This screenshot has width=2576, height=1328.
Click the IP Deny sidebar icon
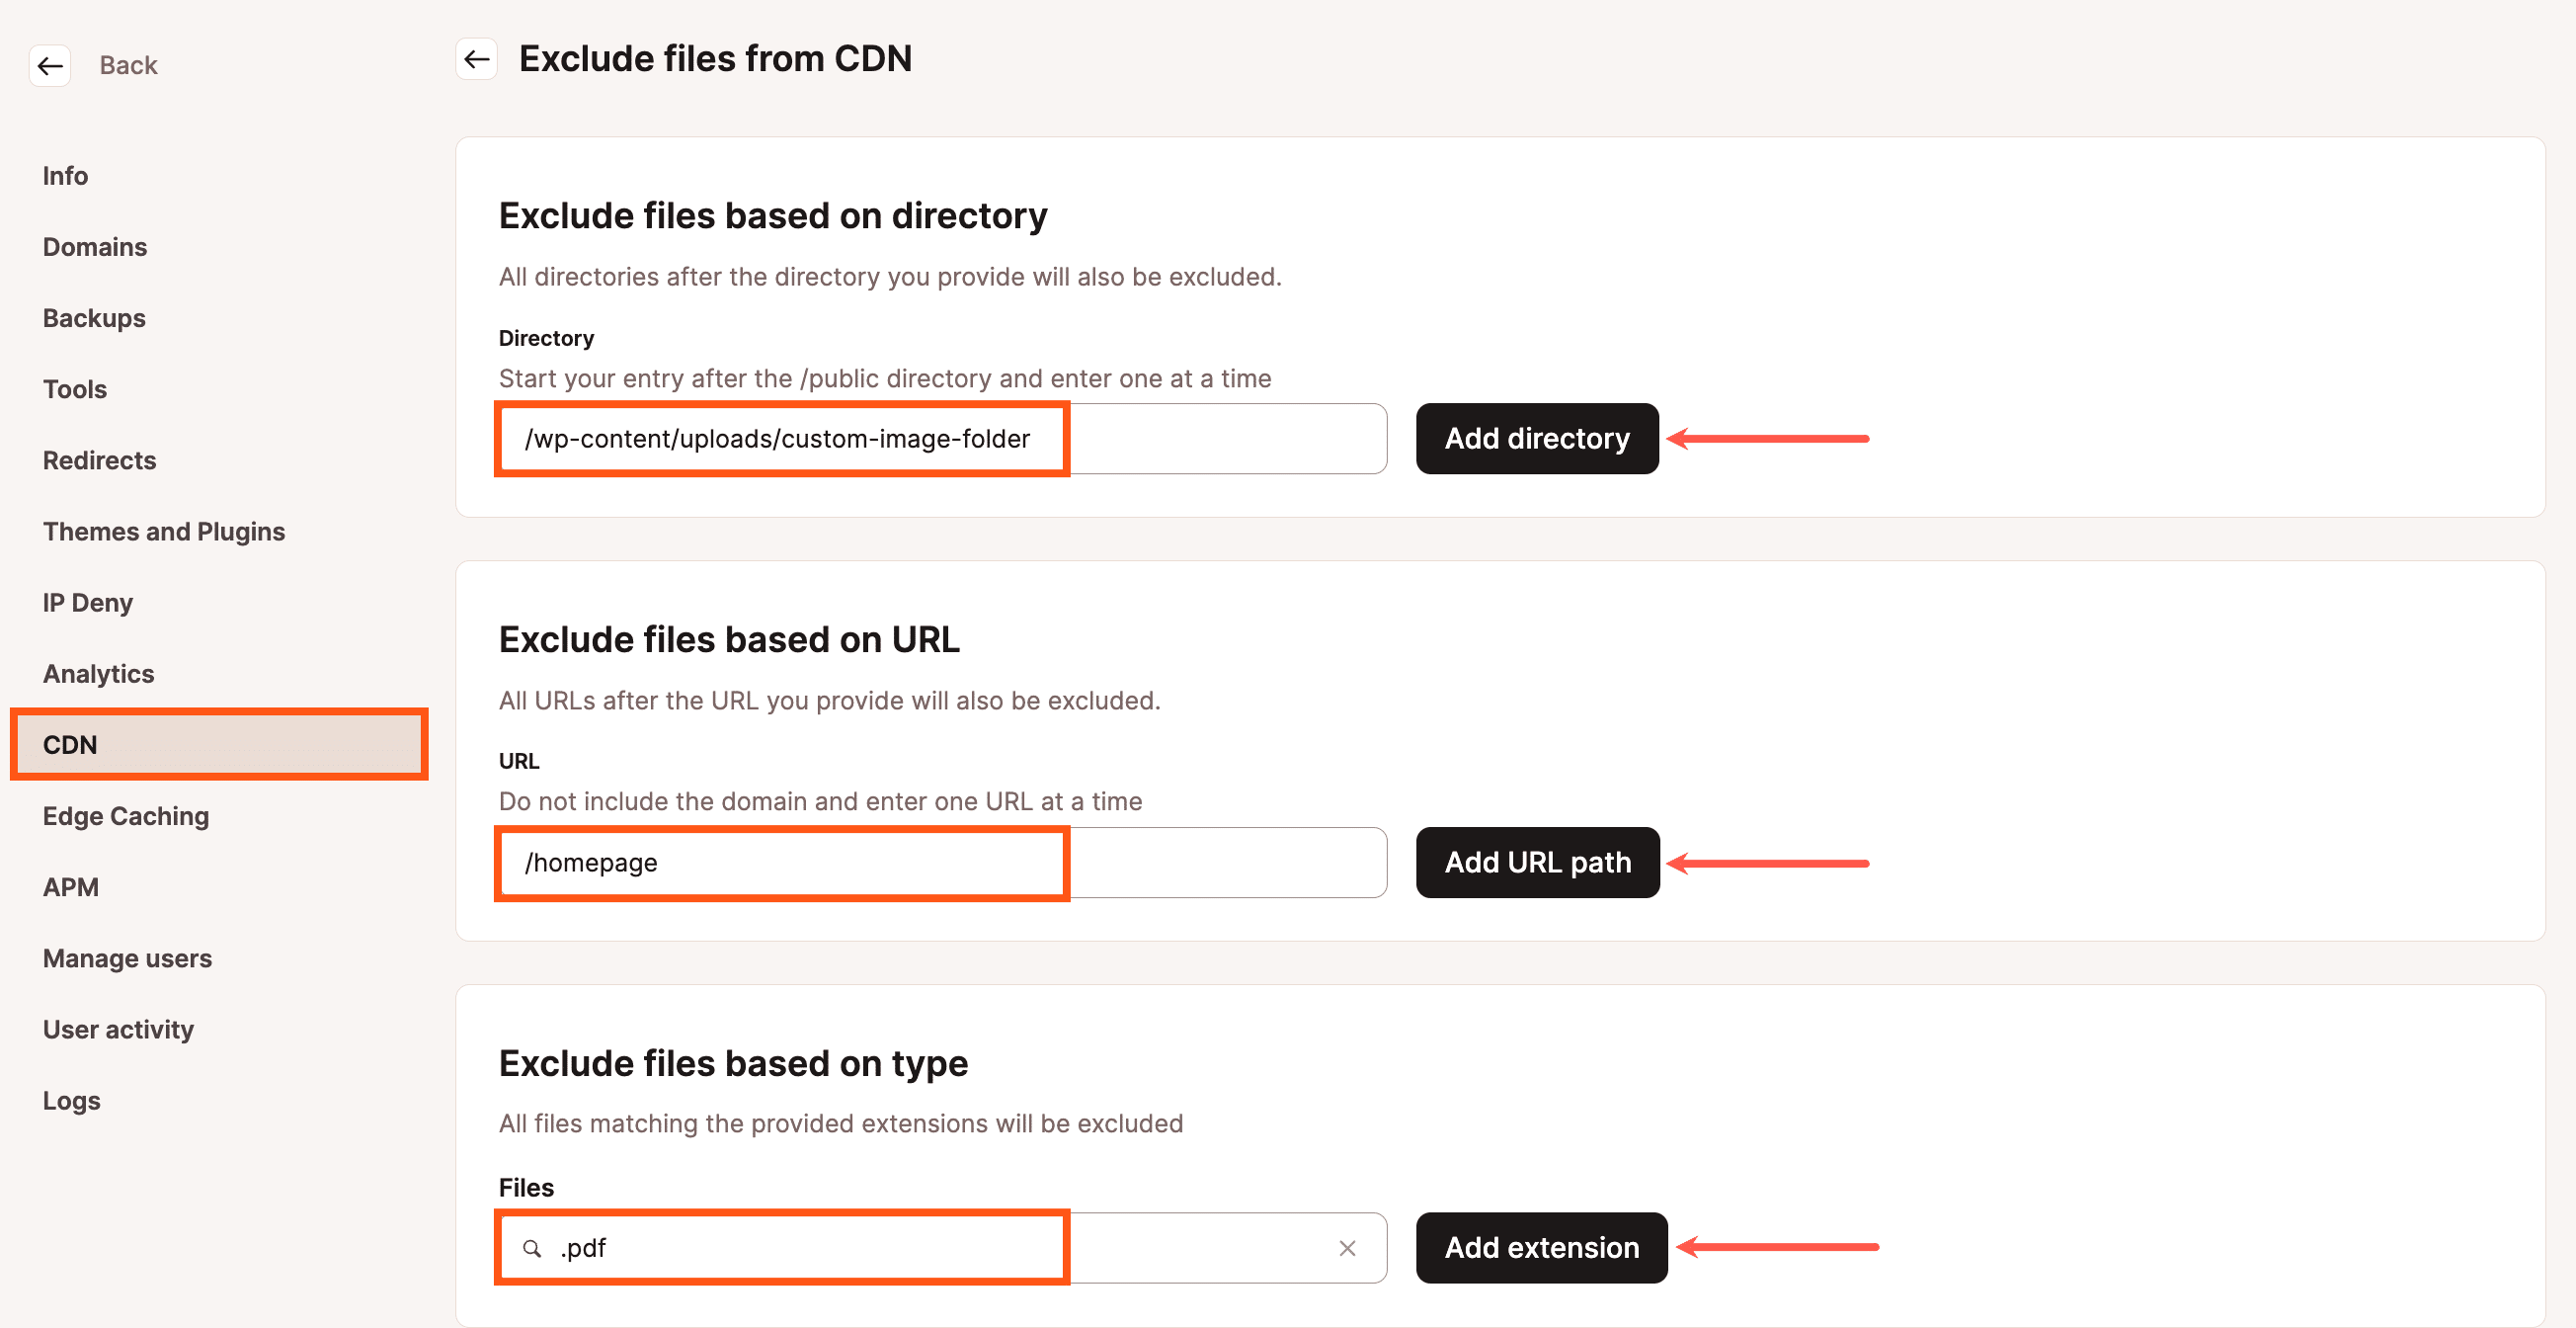click(86, 602)
